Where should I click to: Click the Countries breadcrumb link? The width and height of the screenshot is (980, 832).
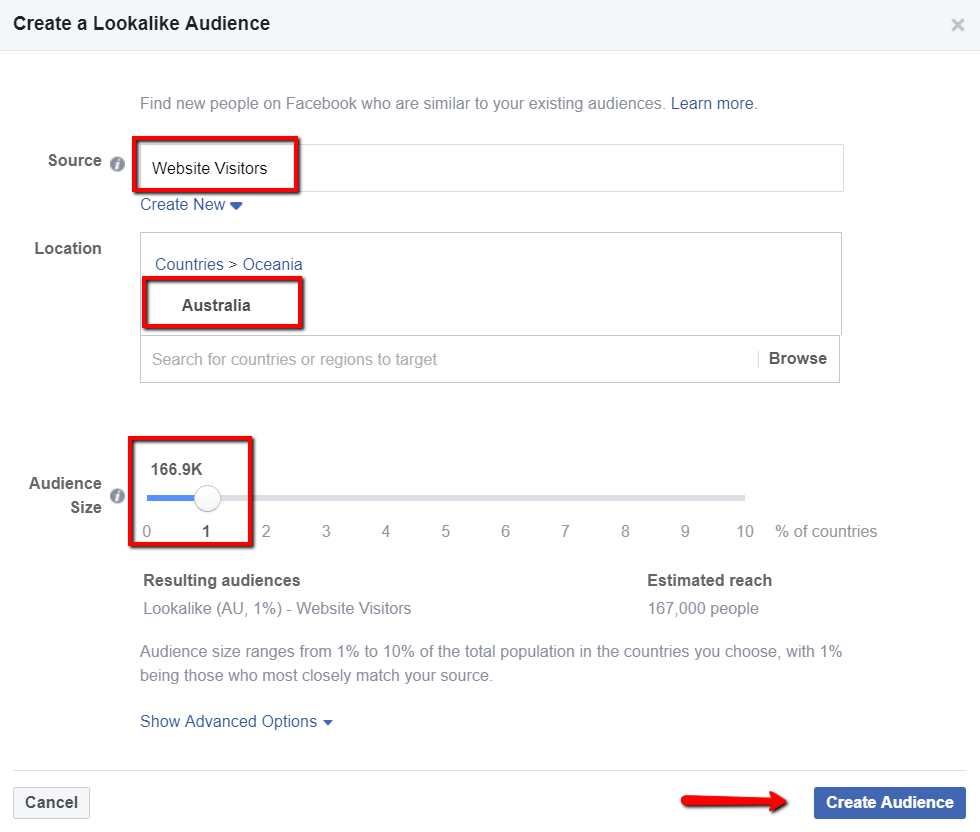(189, 265)
